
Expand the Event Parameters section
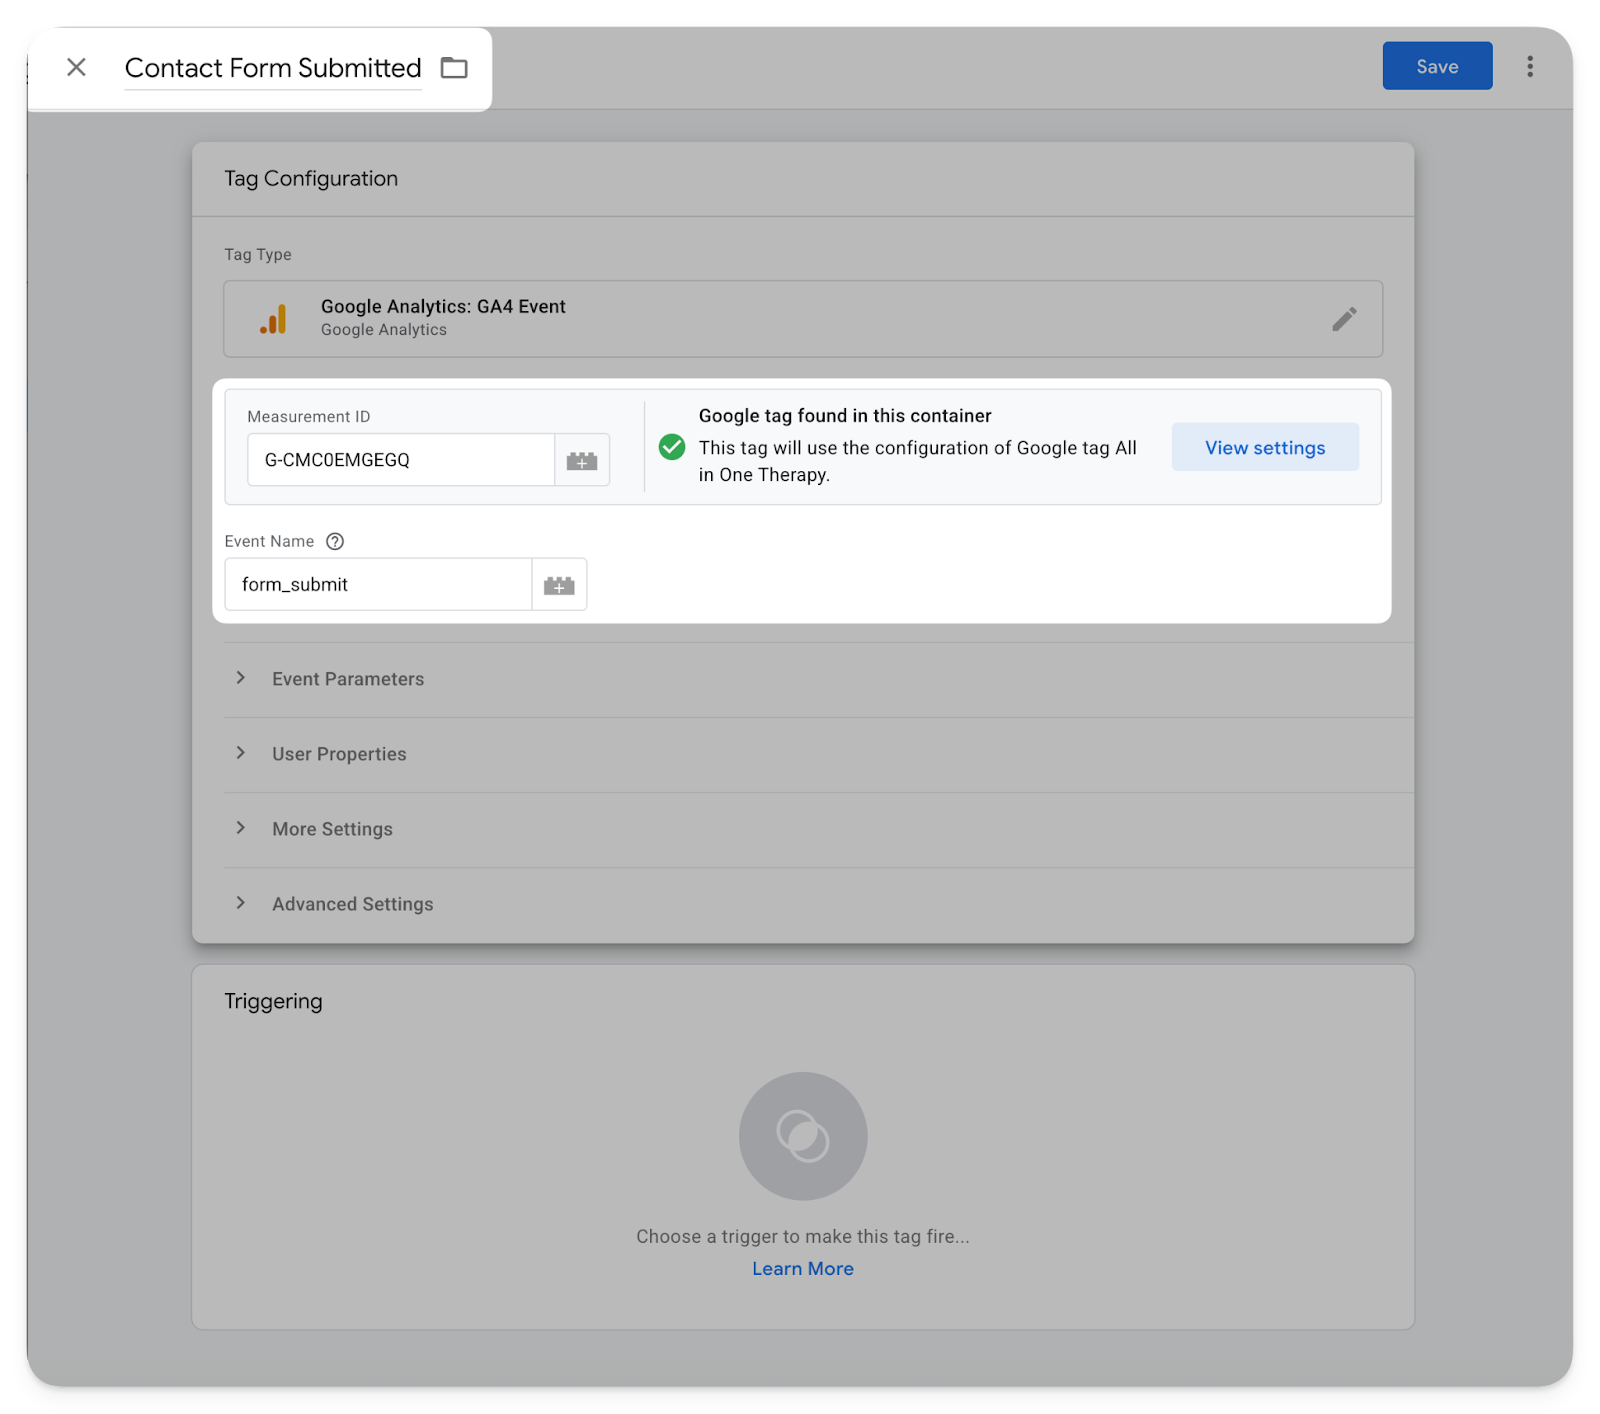coord(347,679)
